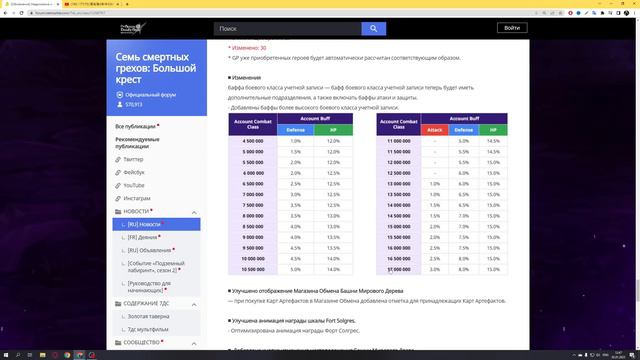Open File Explorer from the taskbar
Viewport: 640px width, 360px height.
pos(42,356)
